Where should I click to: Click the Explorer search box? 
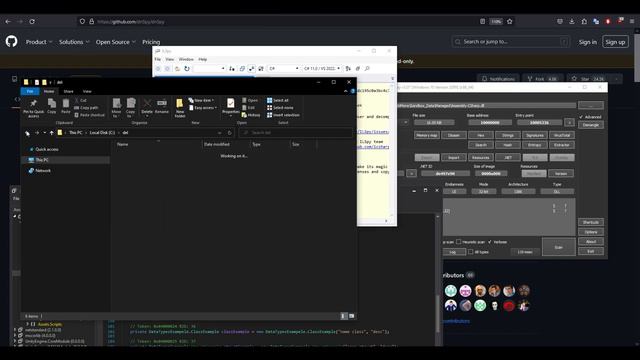(x=296, y=133)
